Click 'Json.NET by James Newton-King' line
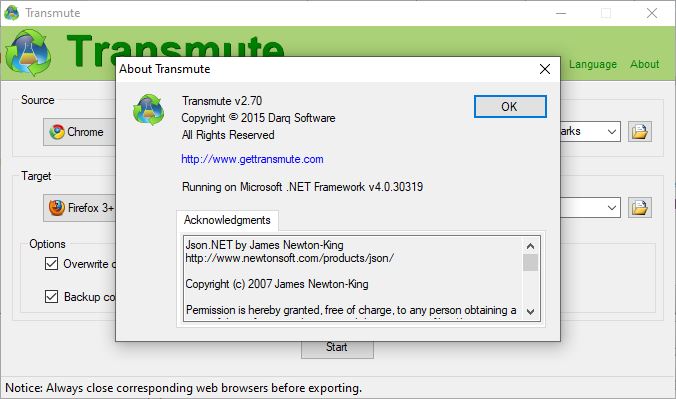This screenshot has width=676, height=399. click(264, 245)
